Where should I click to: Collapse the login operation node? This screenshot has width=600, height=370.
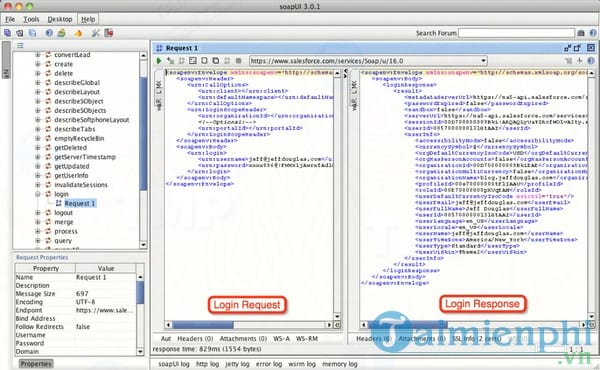click(x=38, y=194)
